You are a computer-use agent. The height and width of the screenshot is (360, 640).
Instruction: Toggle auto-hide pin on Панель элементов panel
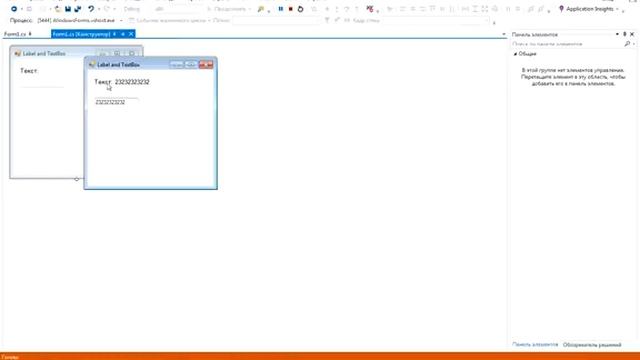tap(624, 35)
